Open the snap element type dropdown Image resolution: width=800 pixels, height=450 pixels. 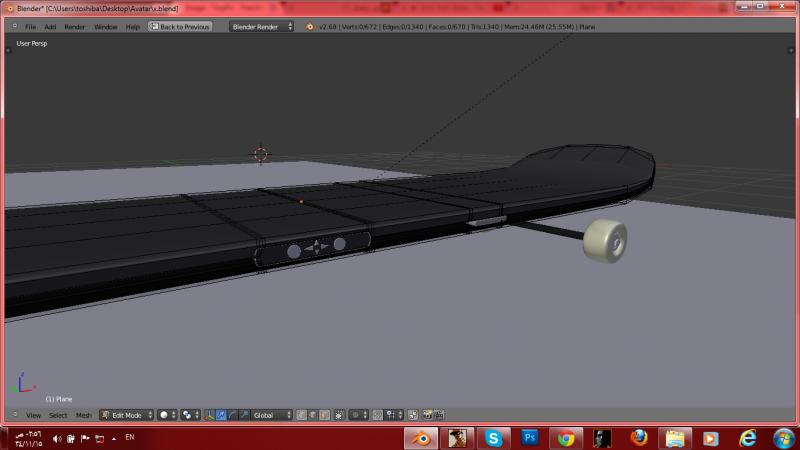394,415
